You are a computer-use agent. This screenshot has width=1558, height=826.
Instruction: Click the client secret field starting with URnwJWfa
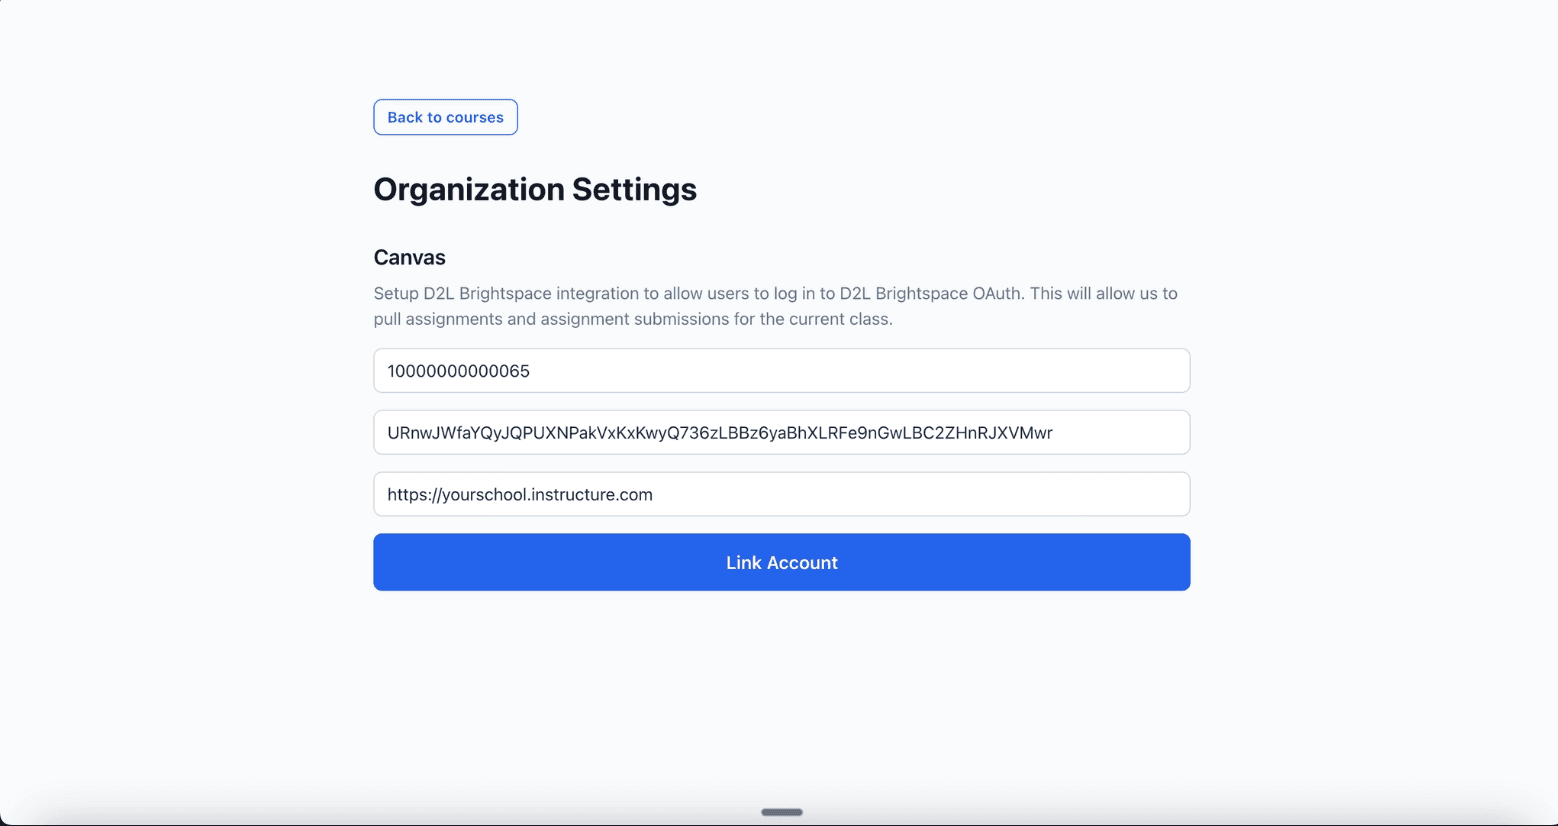pyautogui.click(x=780, y=432)
